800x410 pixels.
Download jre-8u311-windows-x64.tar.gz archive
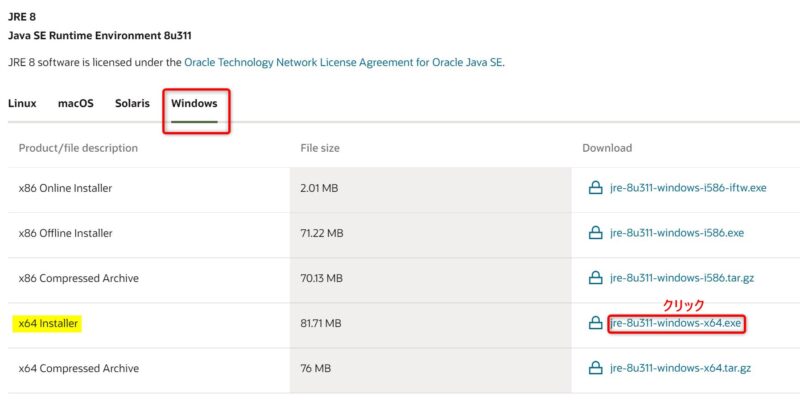(x=681, y=368)
